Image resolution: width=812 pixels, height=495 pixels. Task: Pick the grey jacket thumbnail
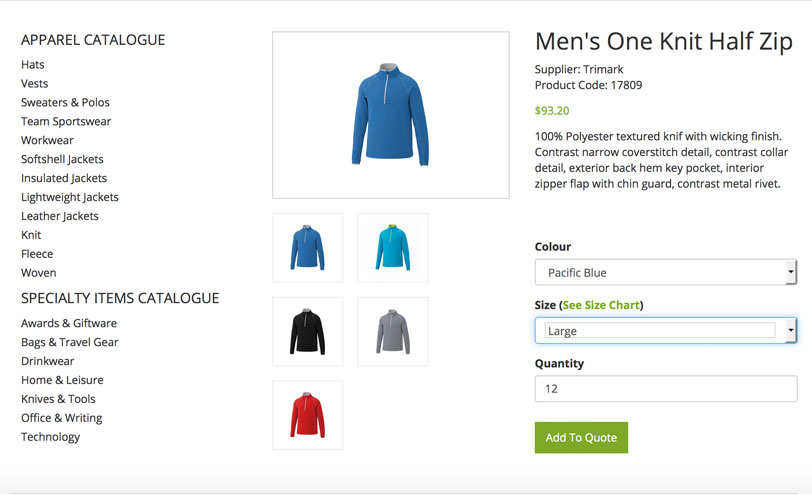click(392, 331)
